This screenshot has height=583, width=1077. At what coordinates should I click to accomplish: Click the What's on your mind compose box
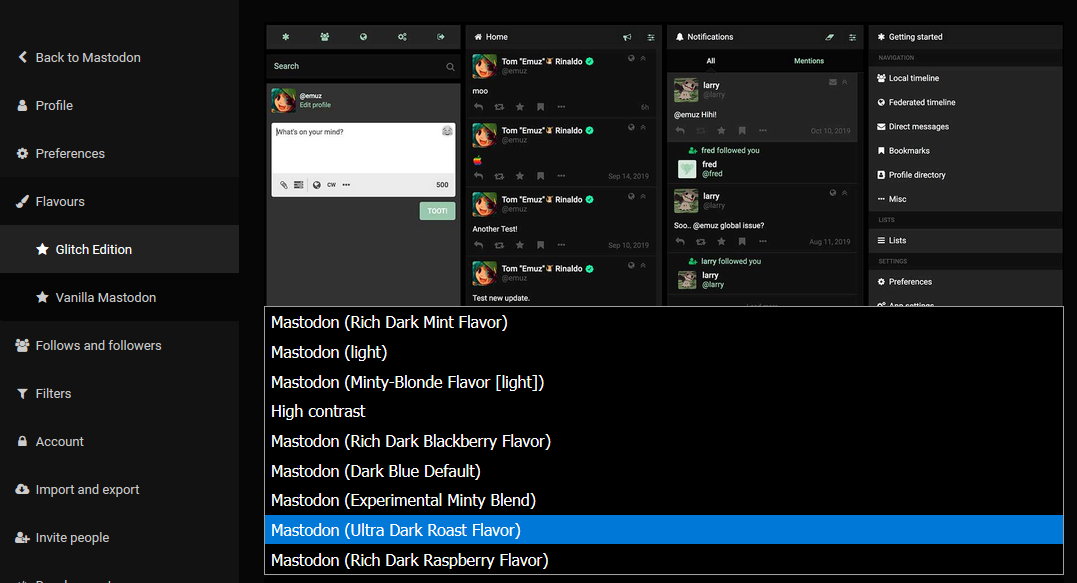(363, 148)
